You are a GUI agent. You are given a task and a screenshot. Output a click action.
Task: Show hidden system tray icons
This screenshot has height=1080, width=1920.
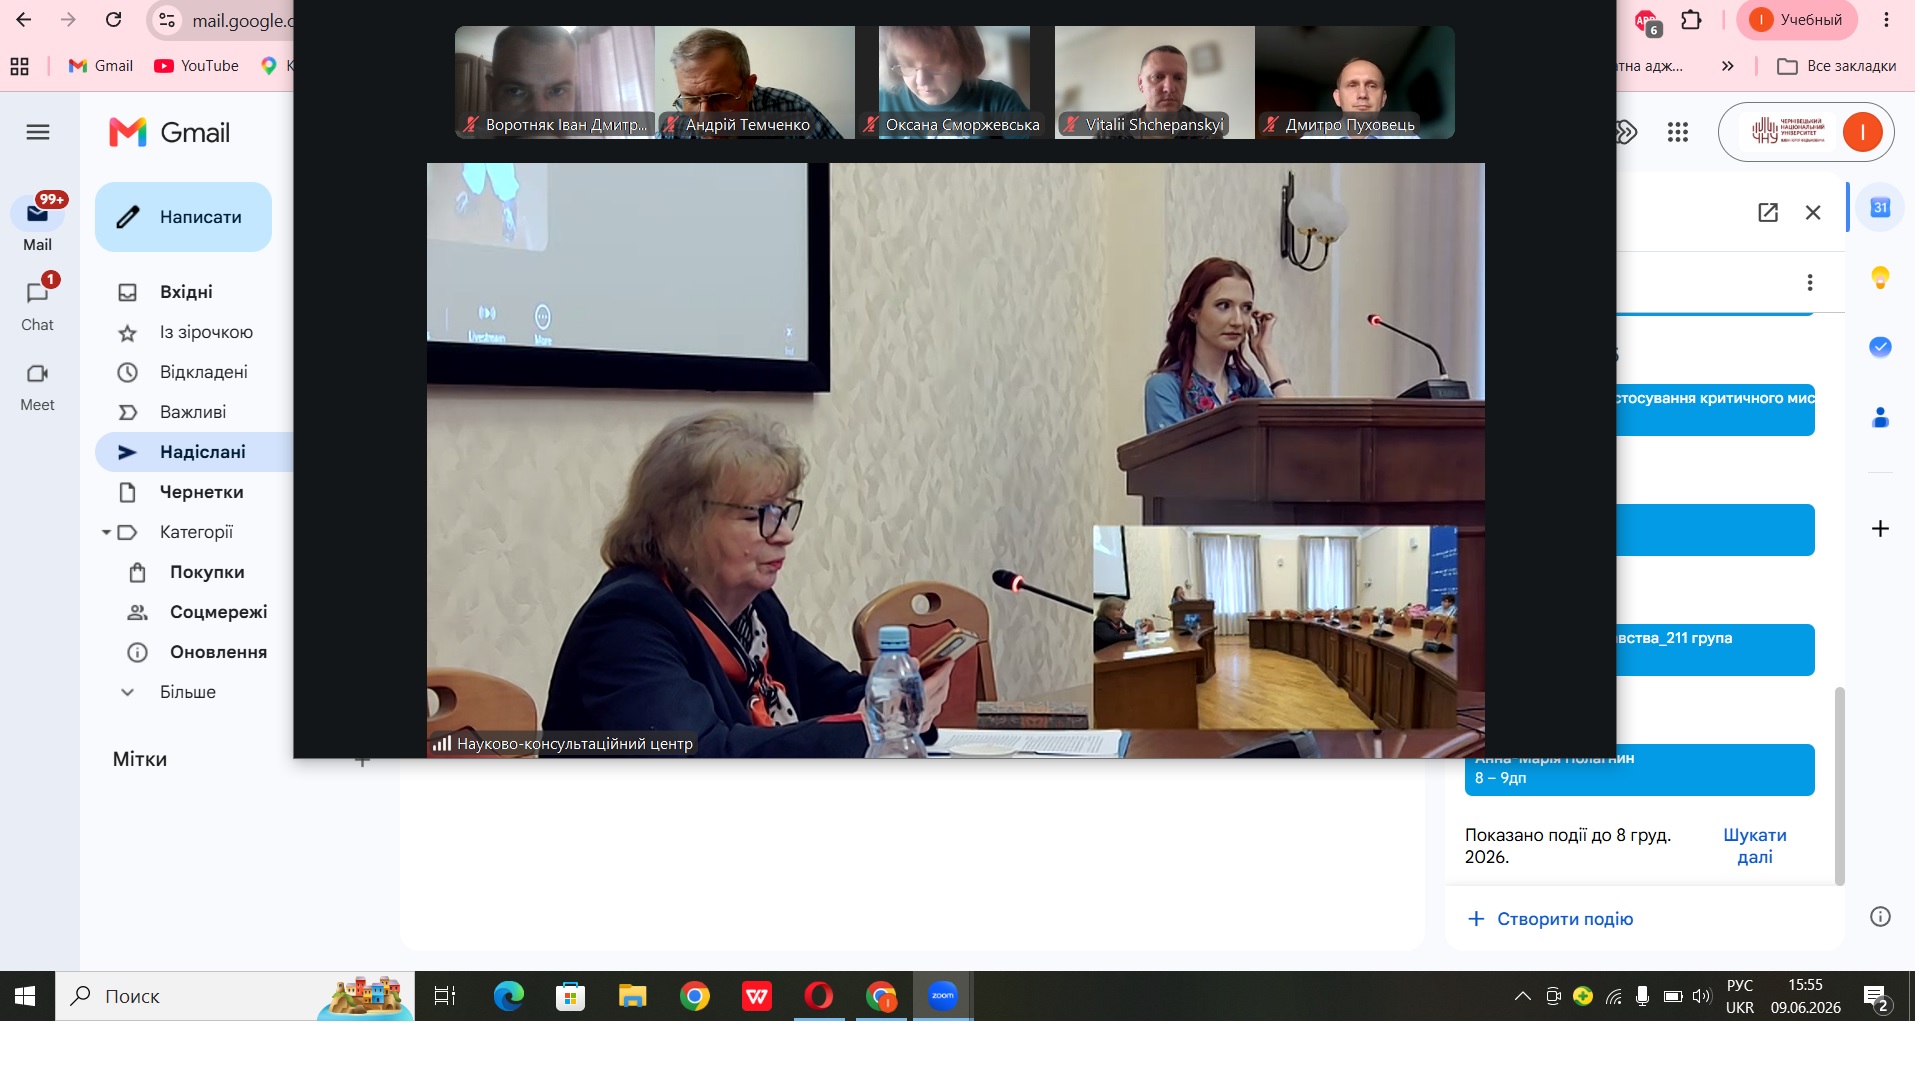[1522, 996]
